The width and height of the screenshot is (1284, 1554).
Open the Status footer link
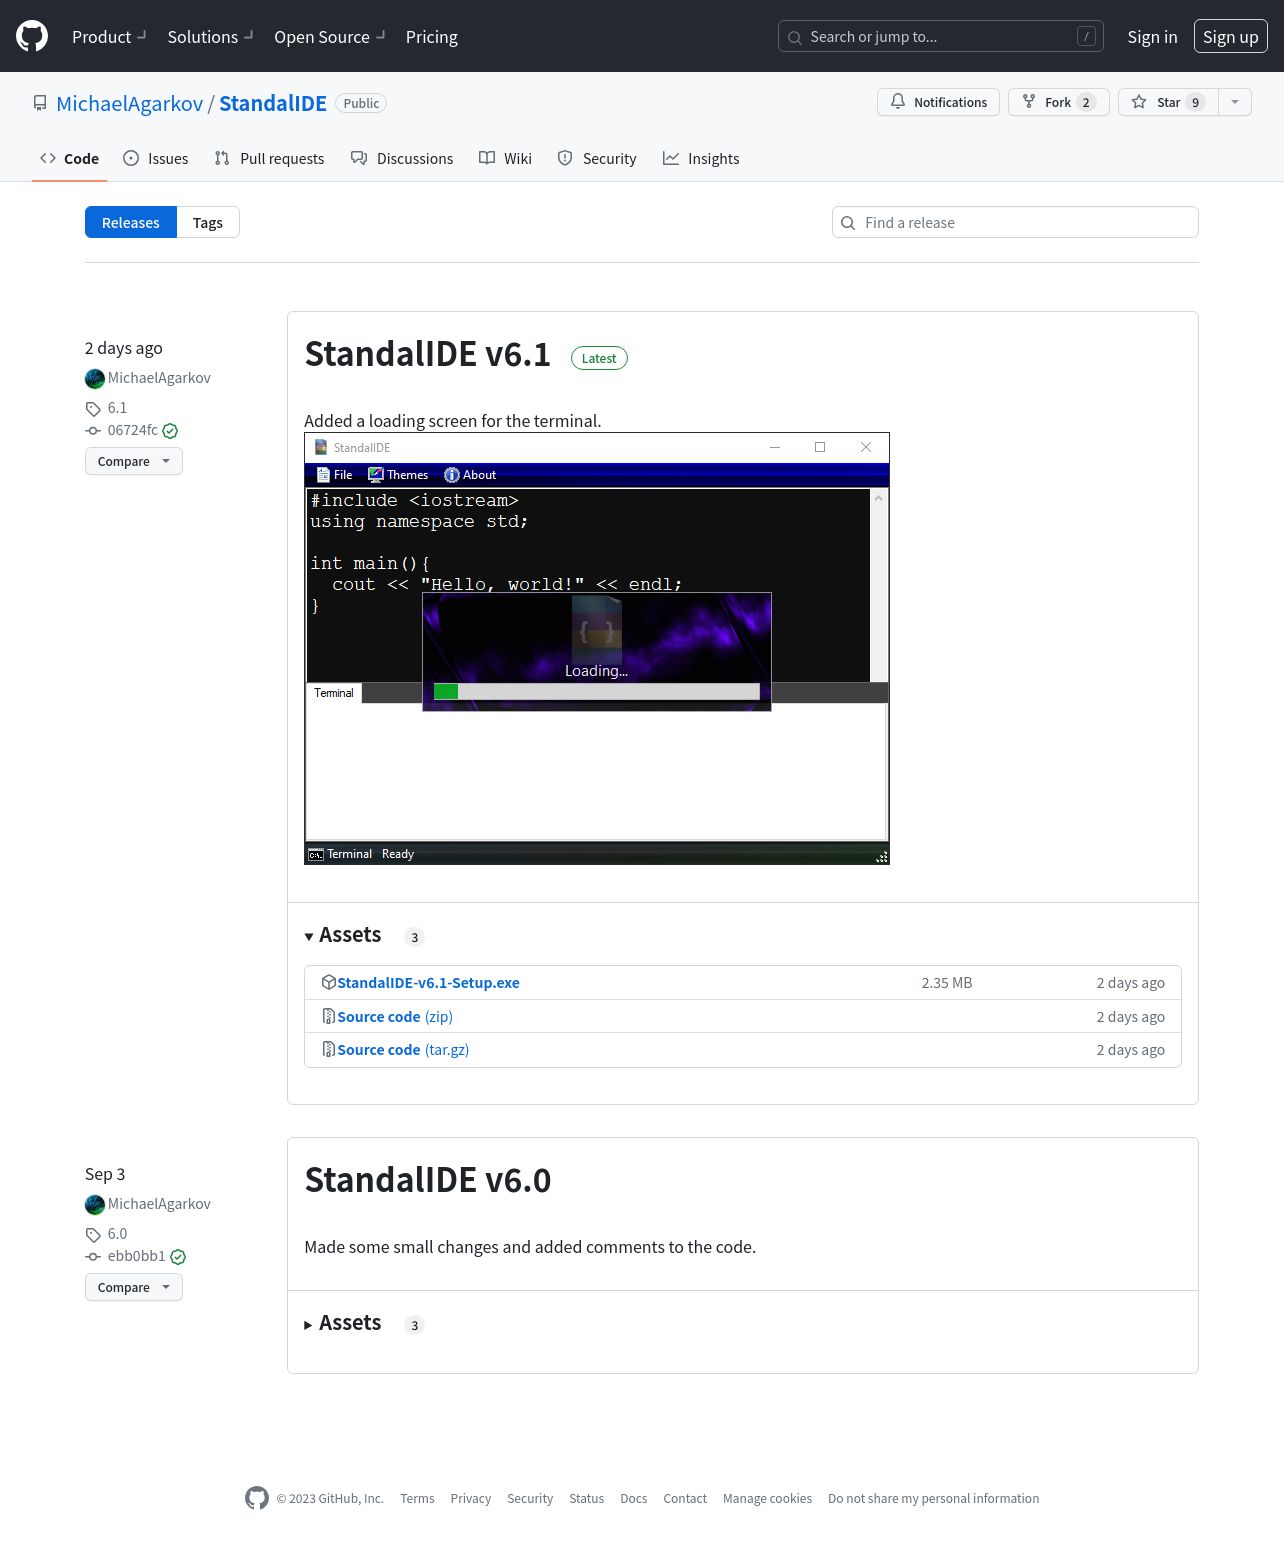586,1498
